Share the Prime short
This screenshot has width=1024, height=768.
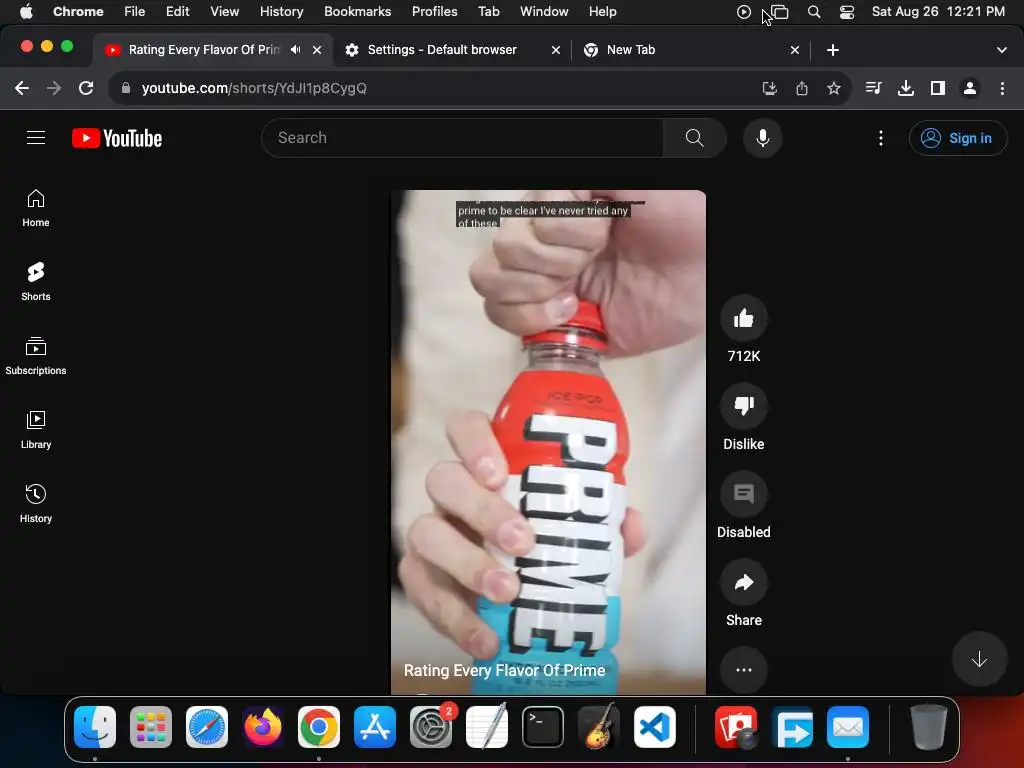(x=744, y=583)
